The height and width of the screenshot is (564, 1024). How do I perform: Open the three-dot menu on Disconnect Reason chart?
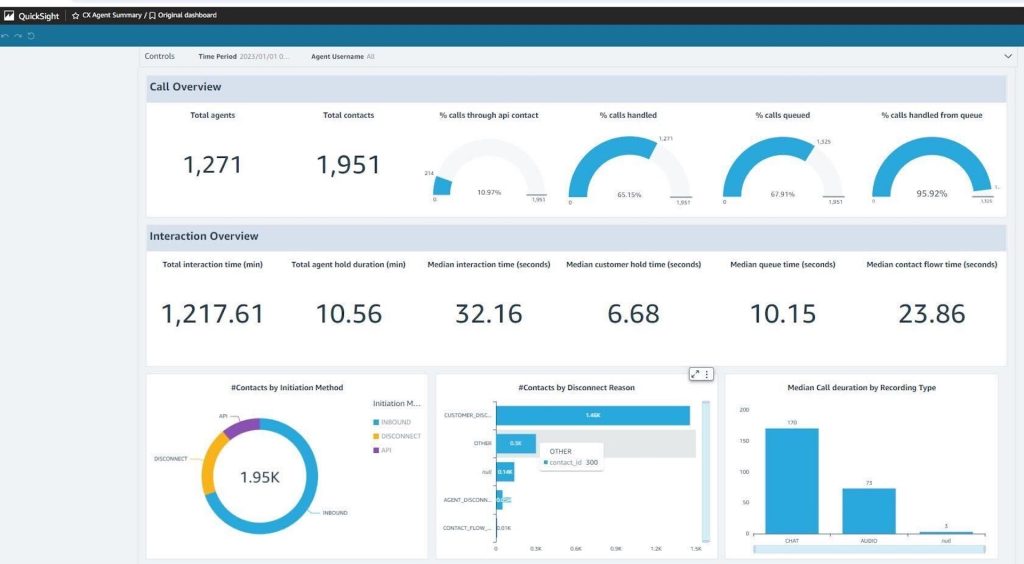tap(707, 374)
